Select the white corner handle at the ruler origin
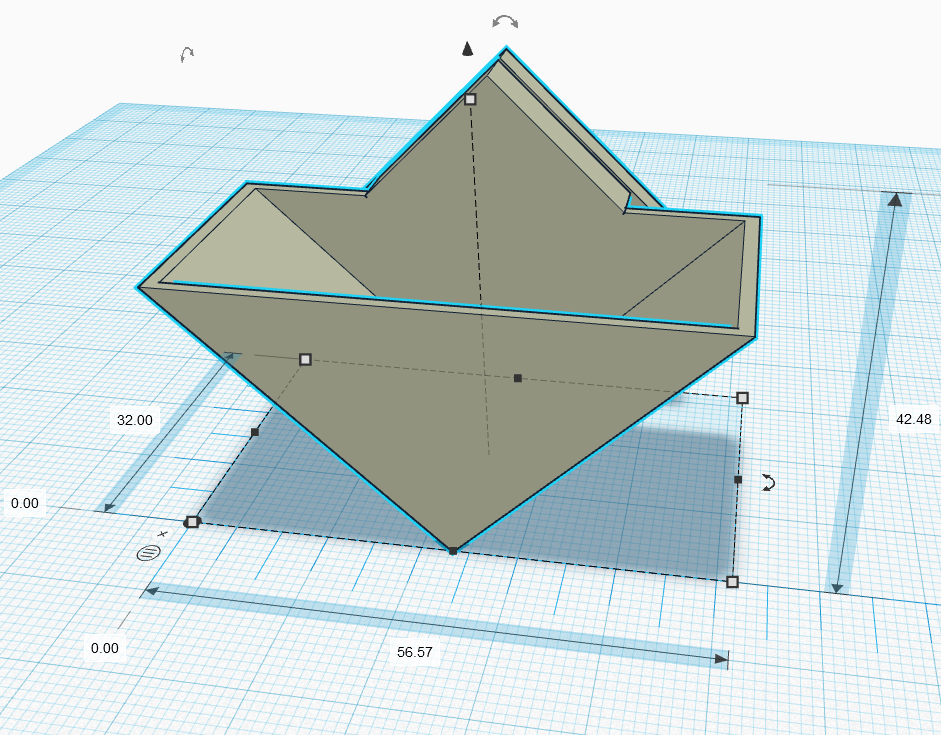The height and width of the screenshot is (735, 941). 192,522
